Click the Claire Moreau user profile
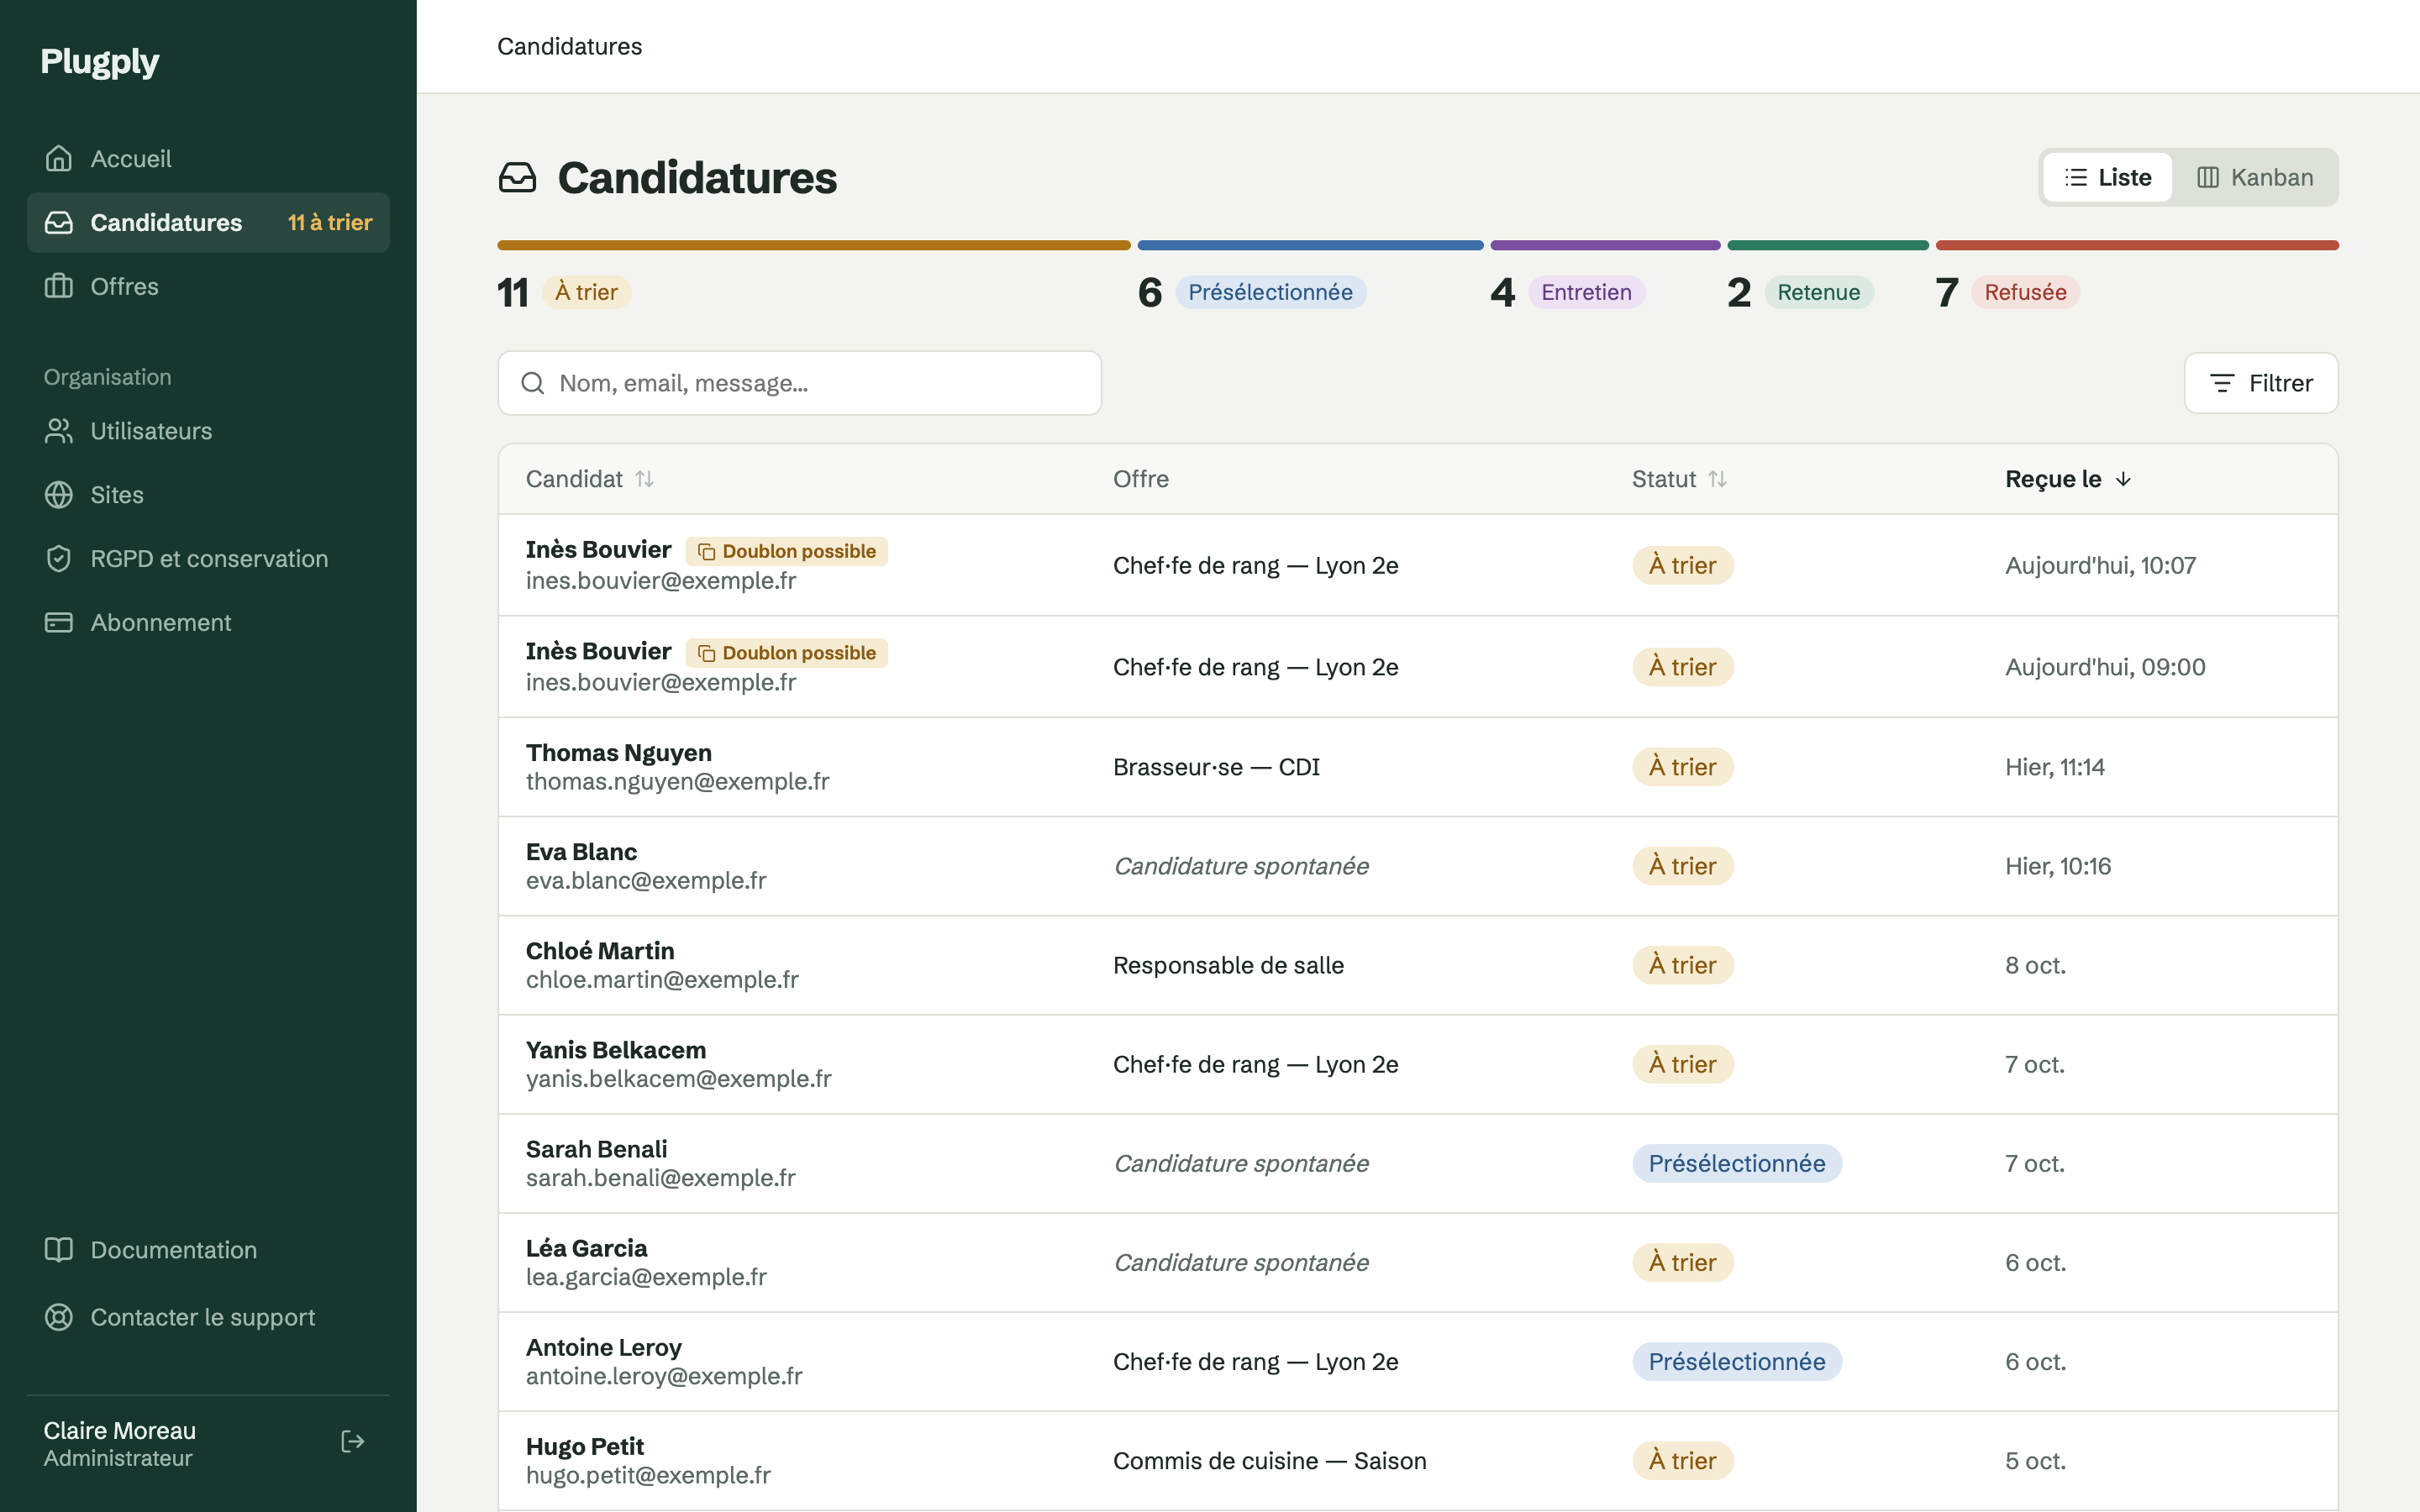Viewport: 2420px width, 1512px height. (119, 1443)
